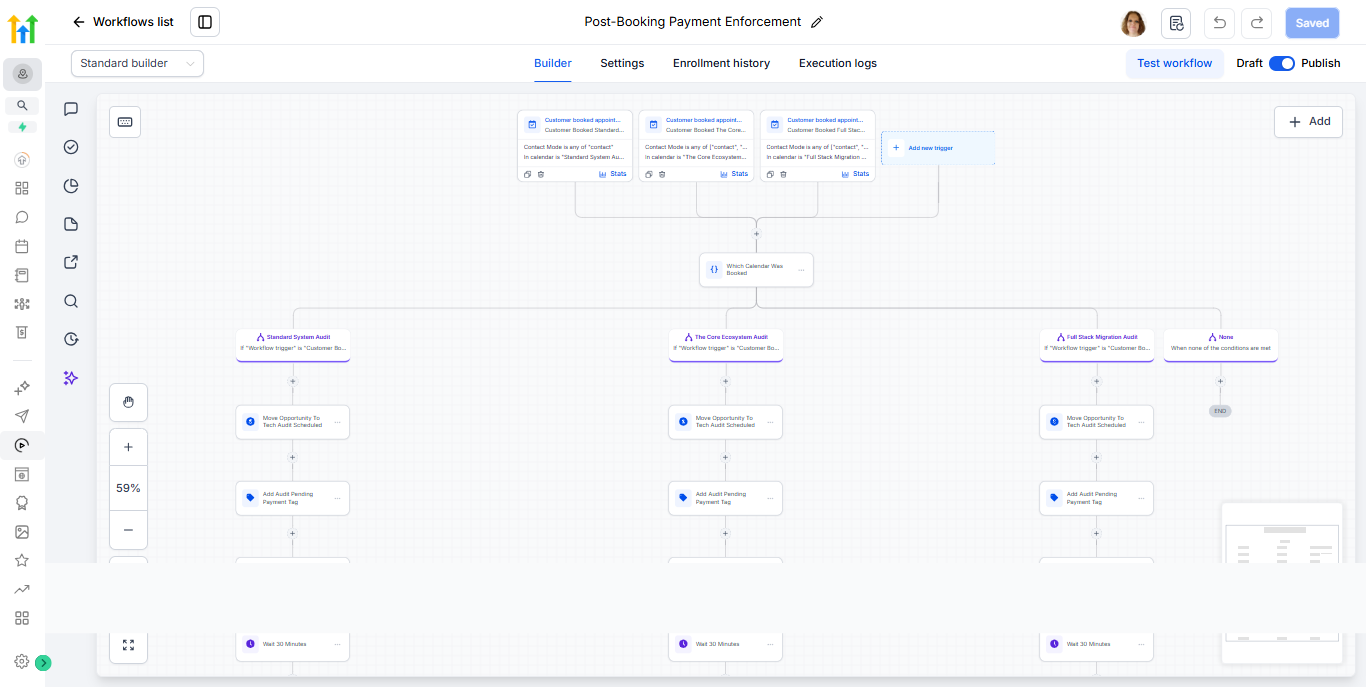This screenshot has width=1366, height=687.
Task: Open Calendars in the left navigation
Action: (x=22, y=246)
